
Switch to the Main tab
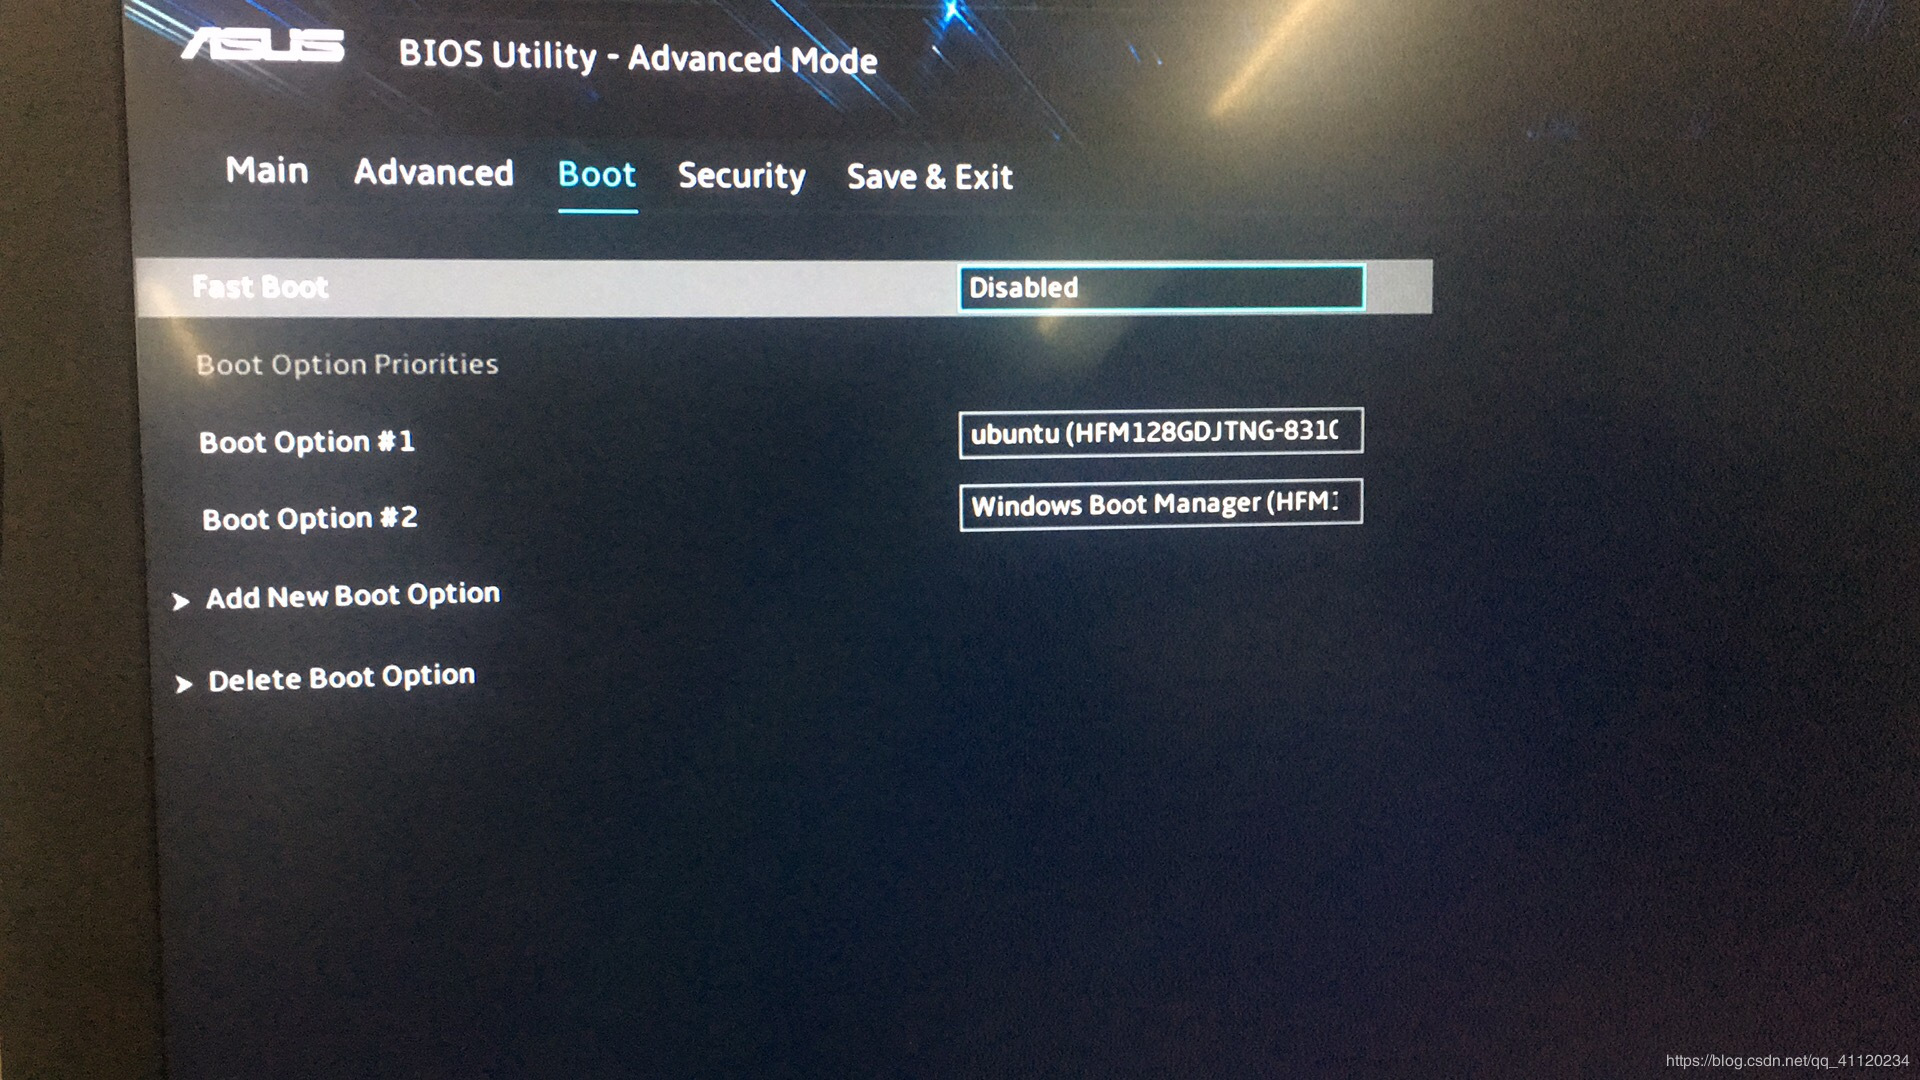(x=267, y=171)
